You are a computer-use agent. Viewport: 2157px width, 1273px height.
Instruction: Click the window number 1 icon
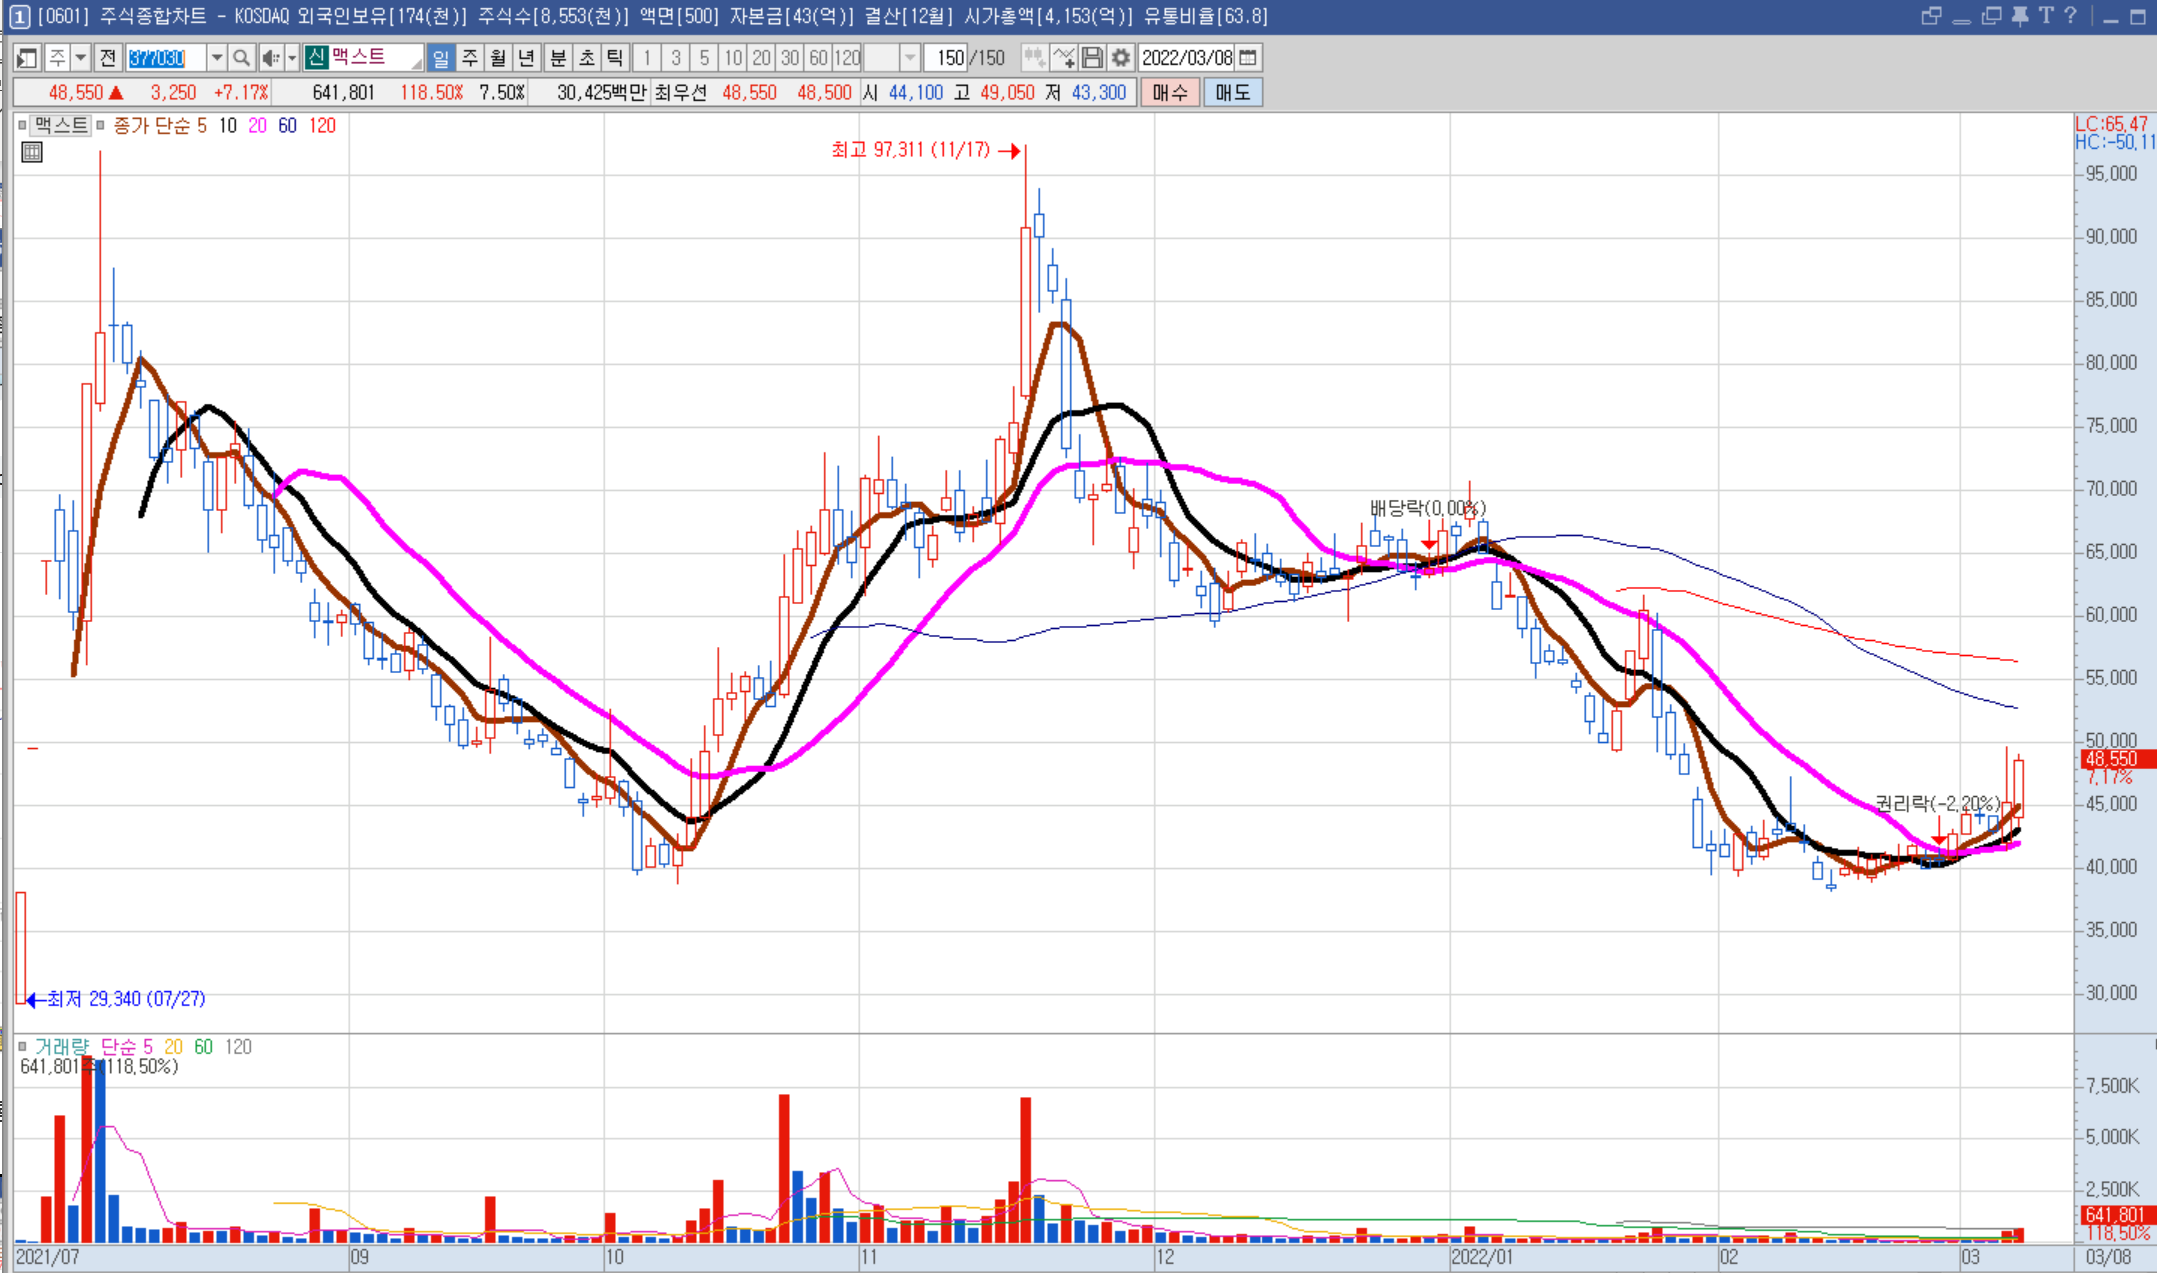[19, 16]
